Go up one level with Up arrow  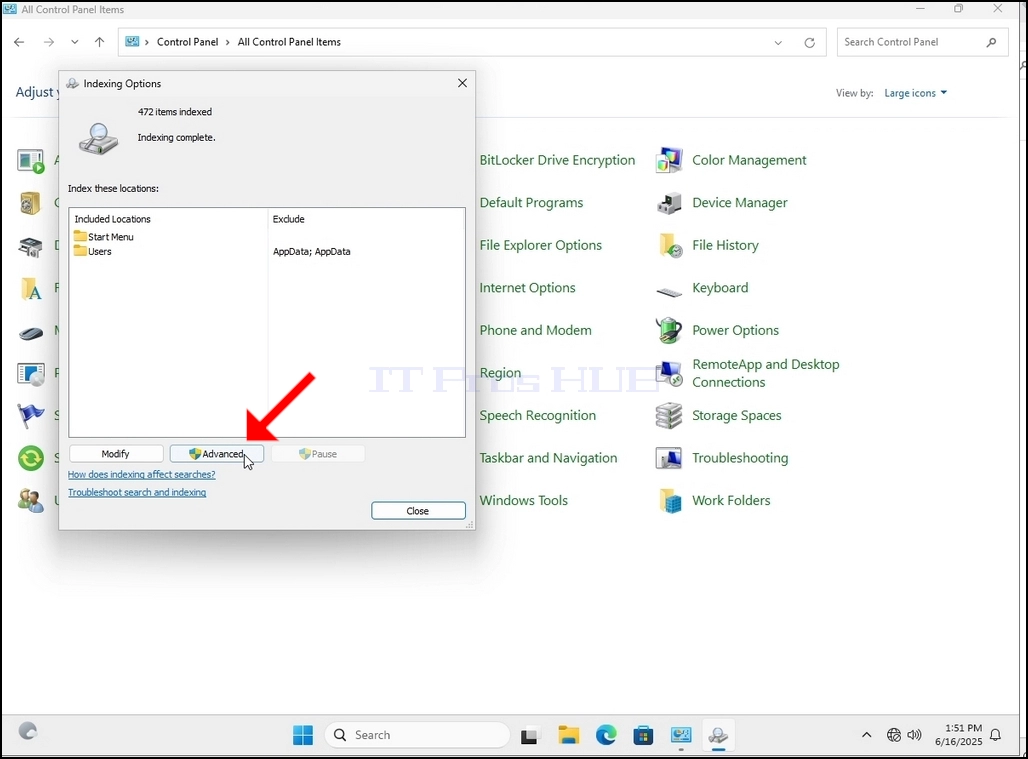(x=100, y=42)
